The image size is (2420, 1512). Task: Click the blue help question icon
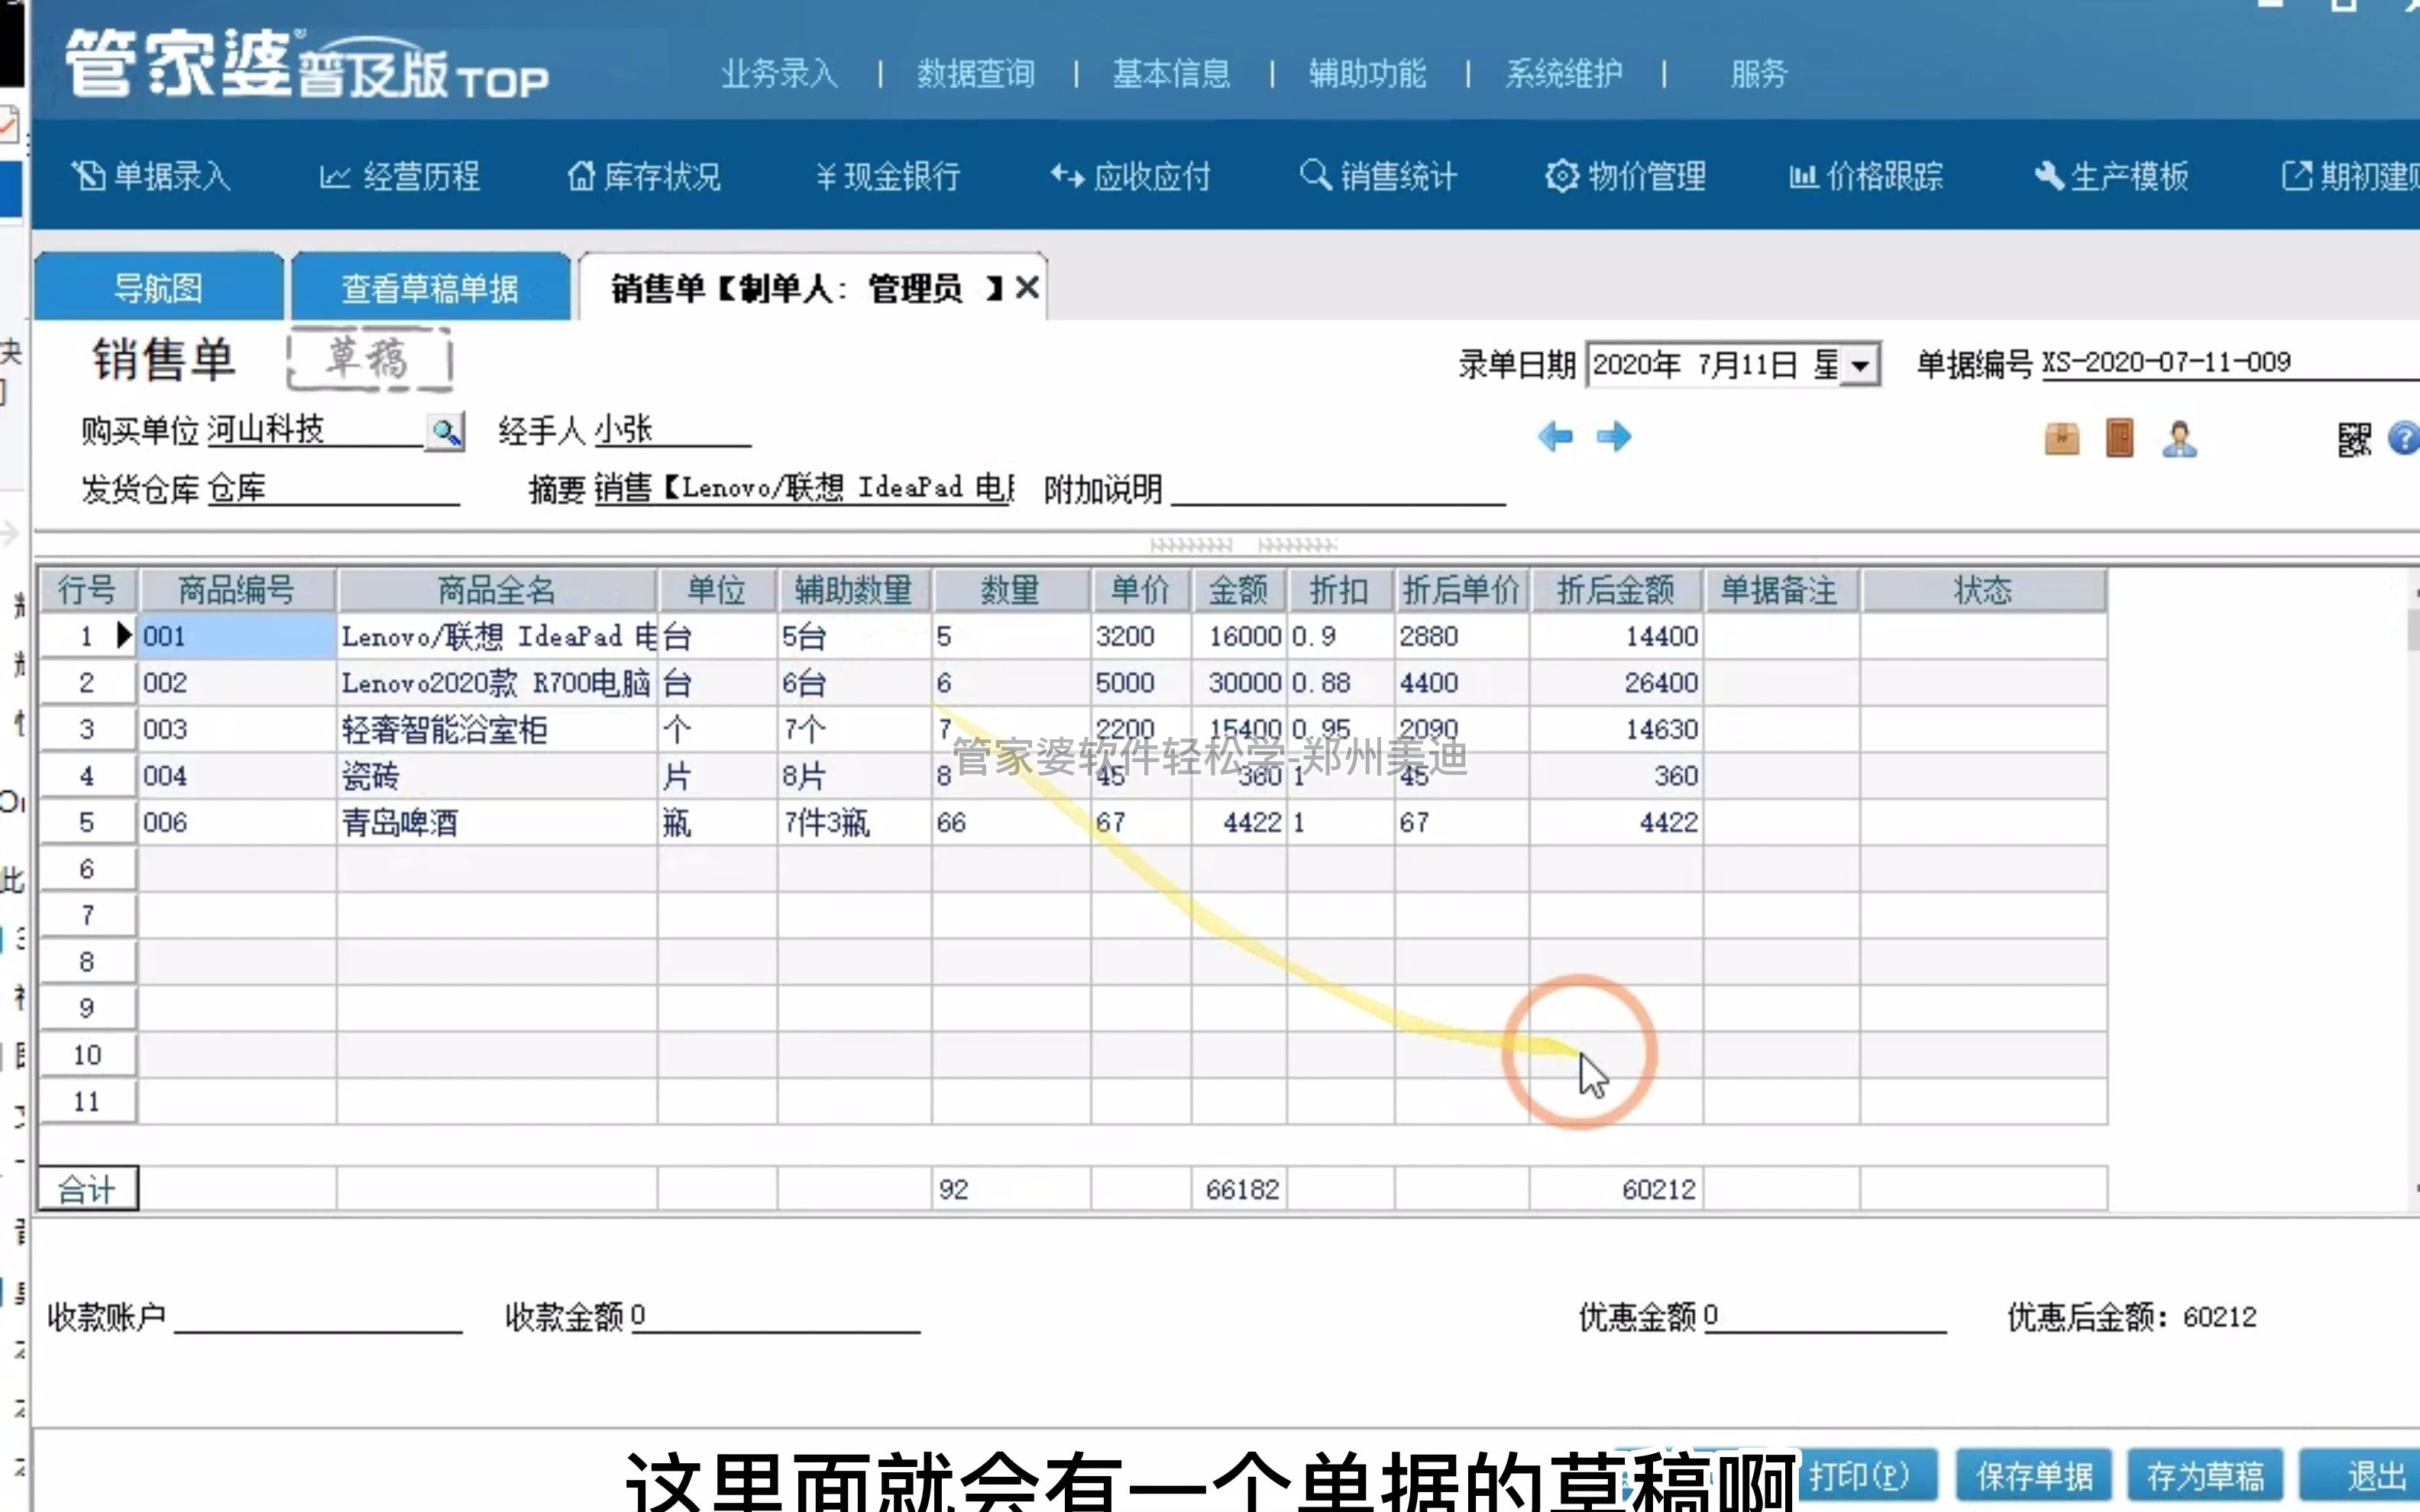[2405, 438]
